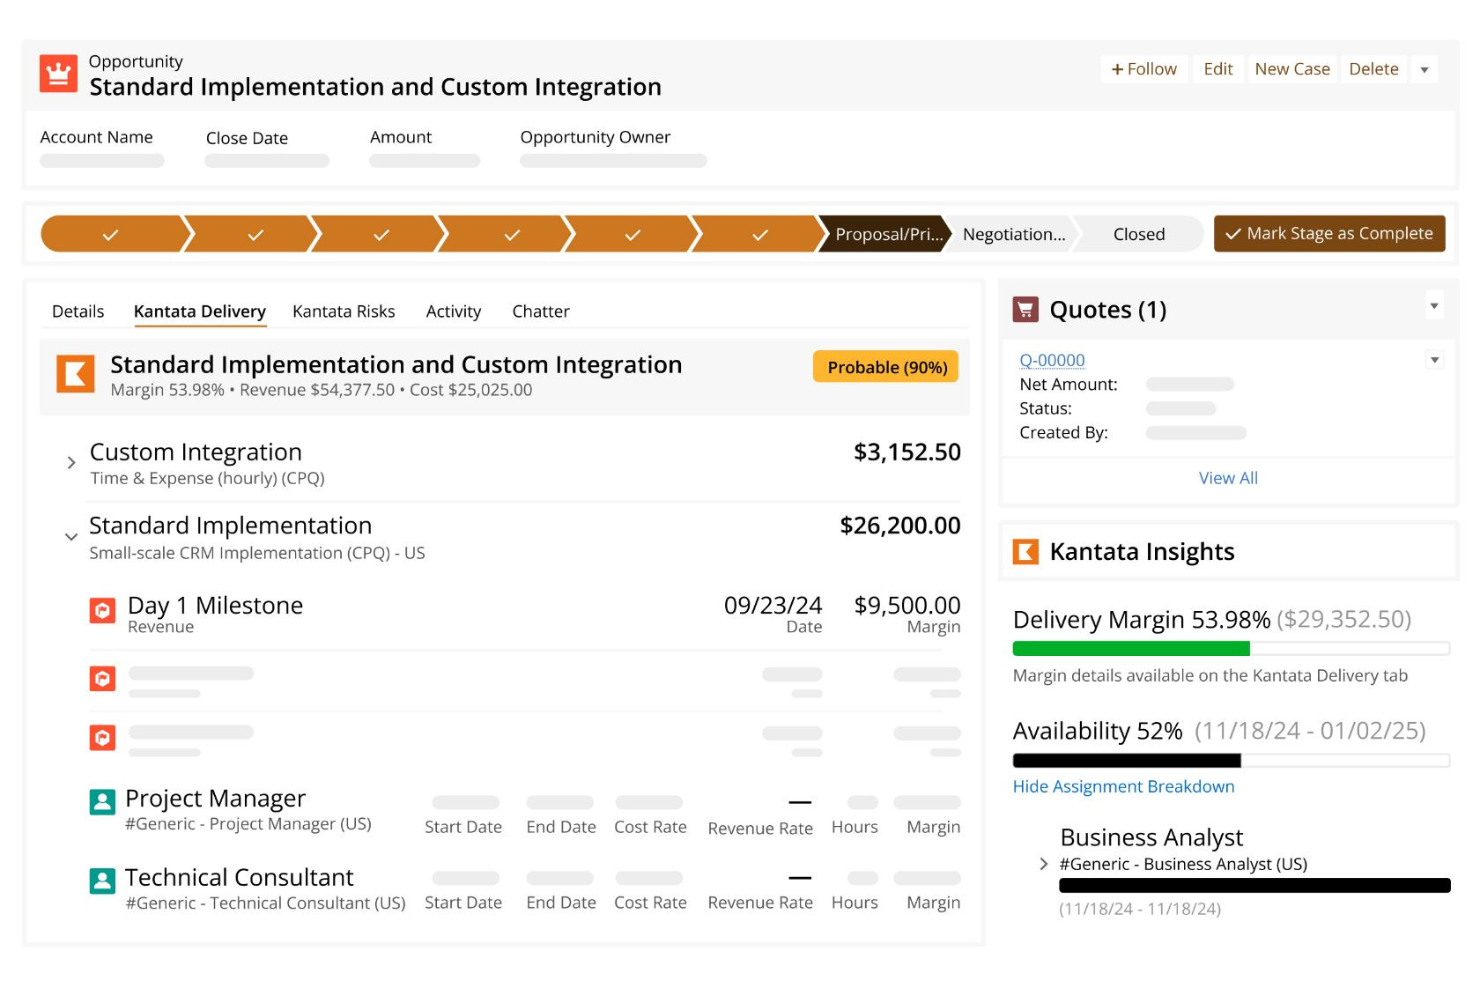The image size is (1480, 987).
Task: Click the $9,500.00 milestone margin
Action: 907,605
